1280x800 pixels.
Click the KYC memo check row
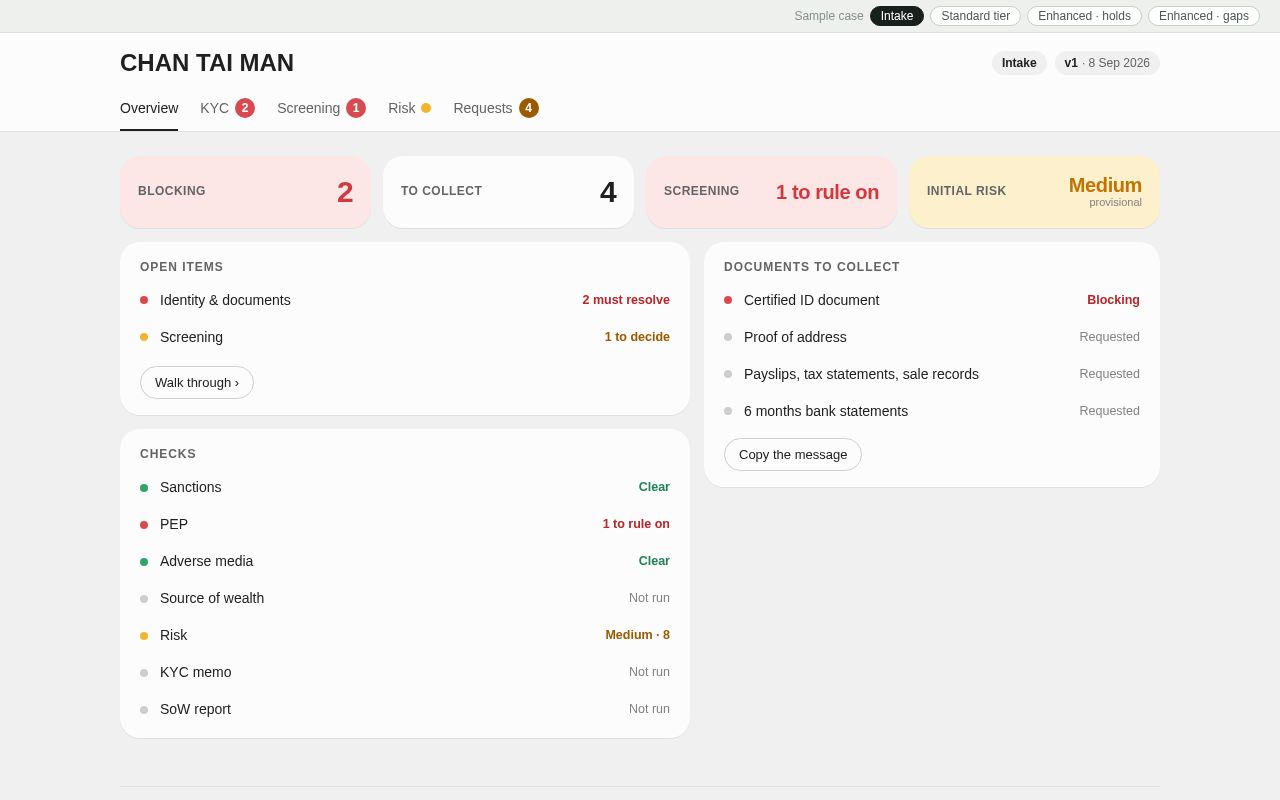pos(405,672)
